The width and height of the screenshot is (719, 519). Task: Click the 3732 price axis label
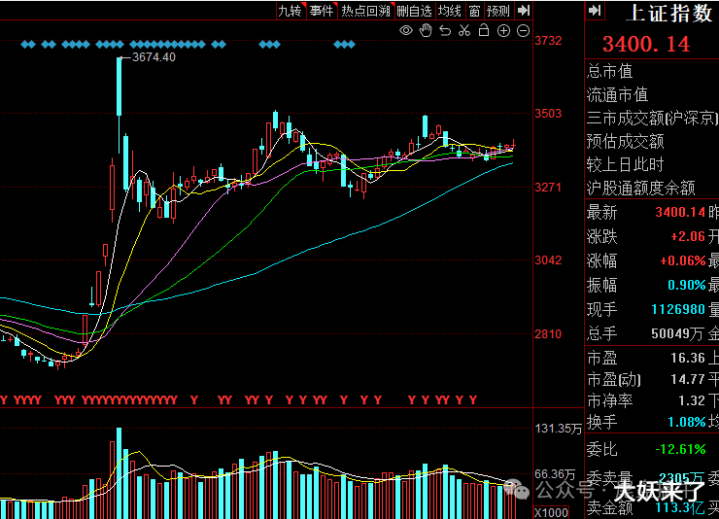coord(548,41)
